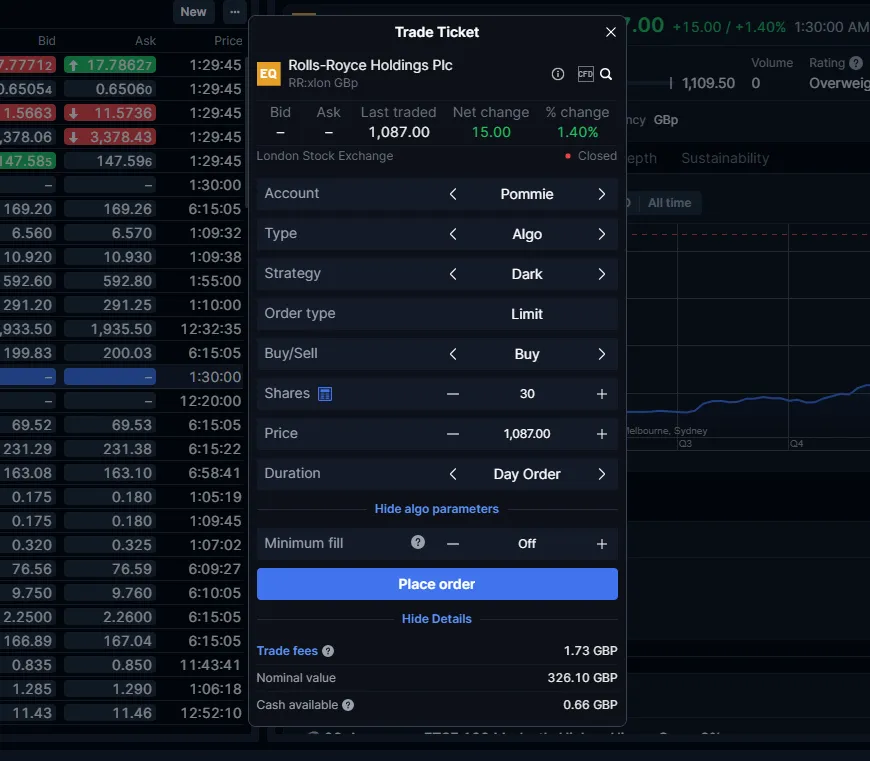Increase Minimum fill value

(x=601, y=544)
